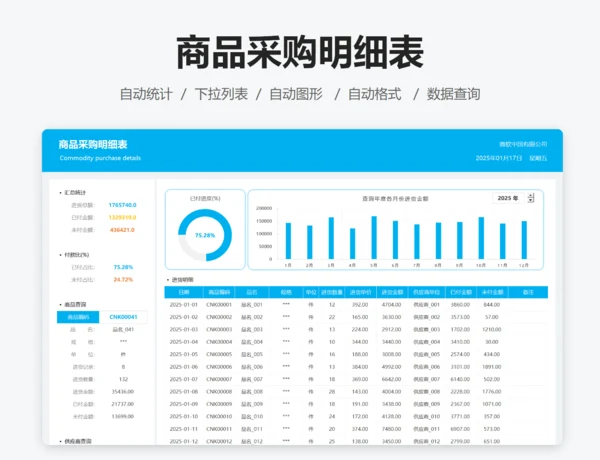Screen dimensions: 600x460
Task: Click the 5月 bar in the chart
Action: pos(374,238)
